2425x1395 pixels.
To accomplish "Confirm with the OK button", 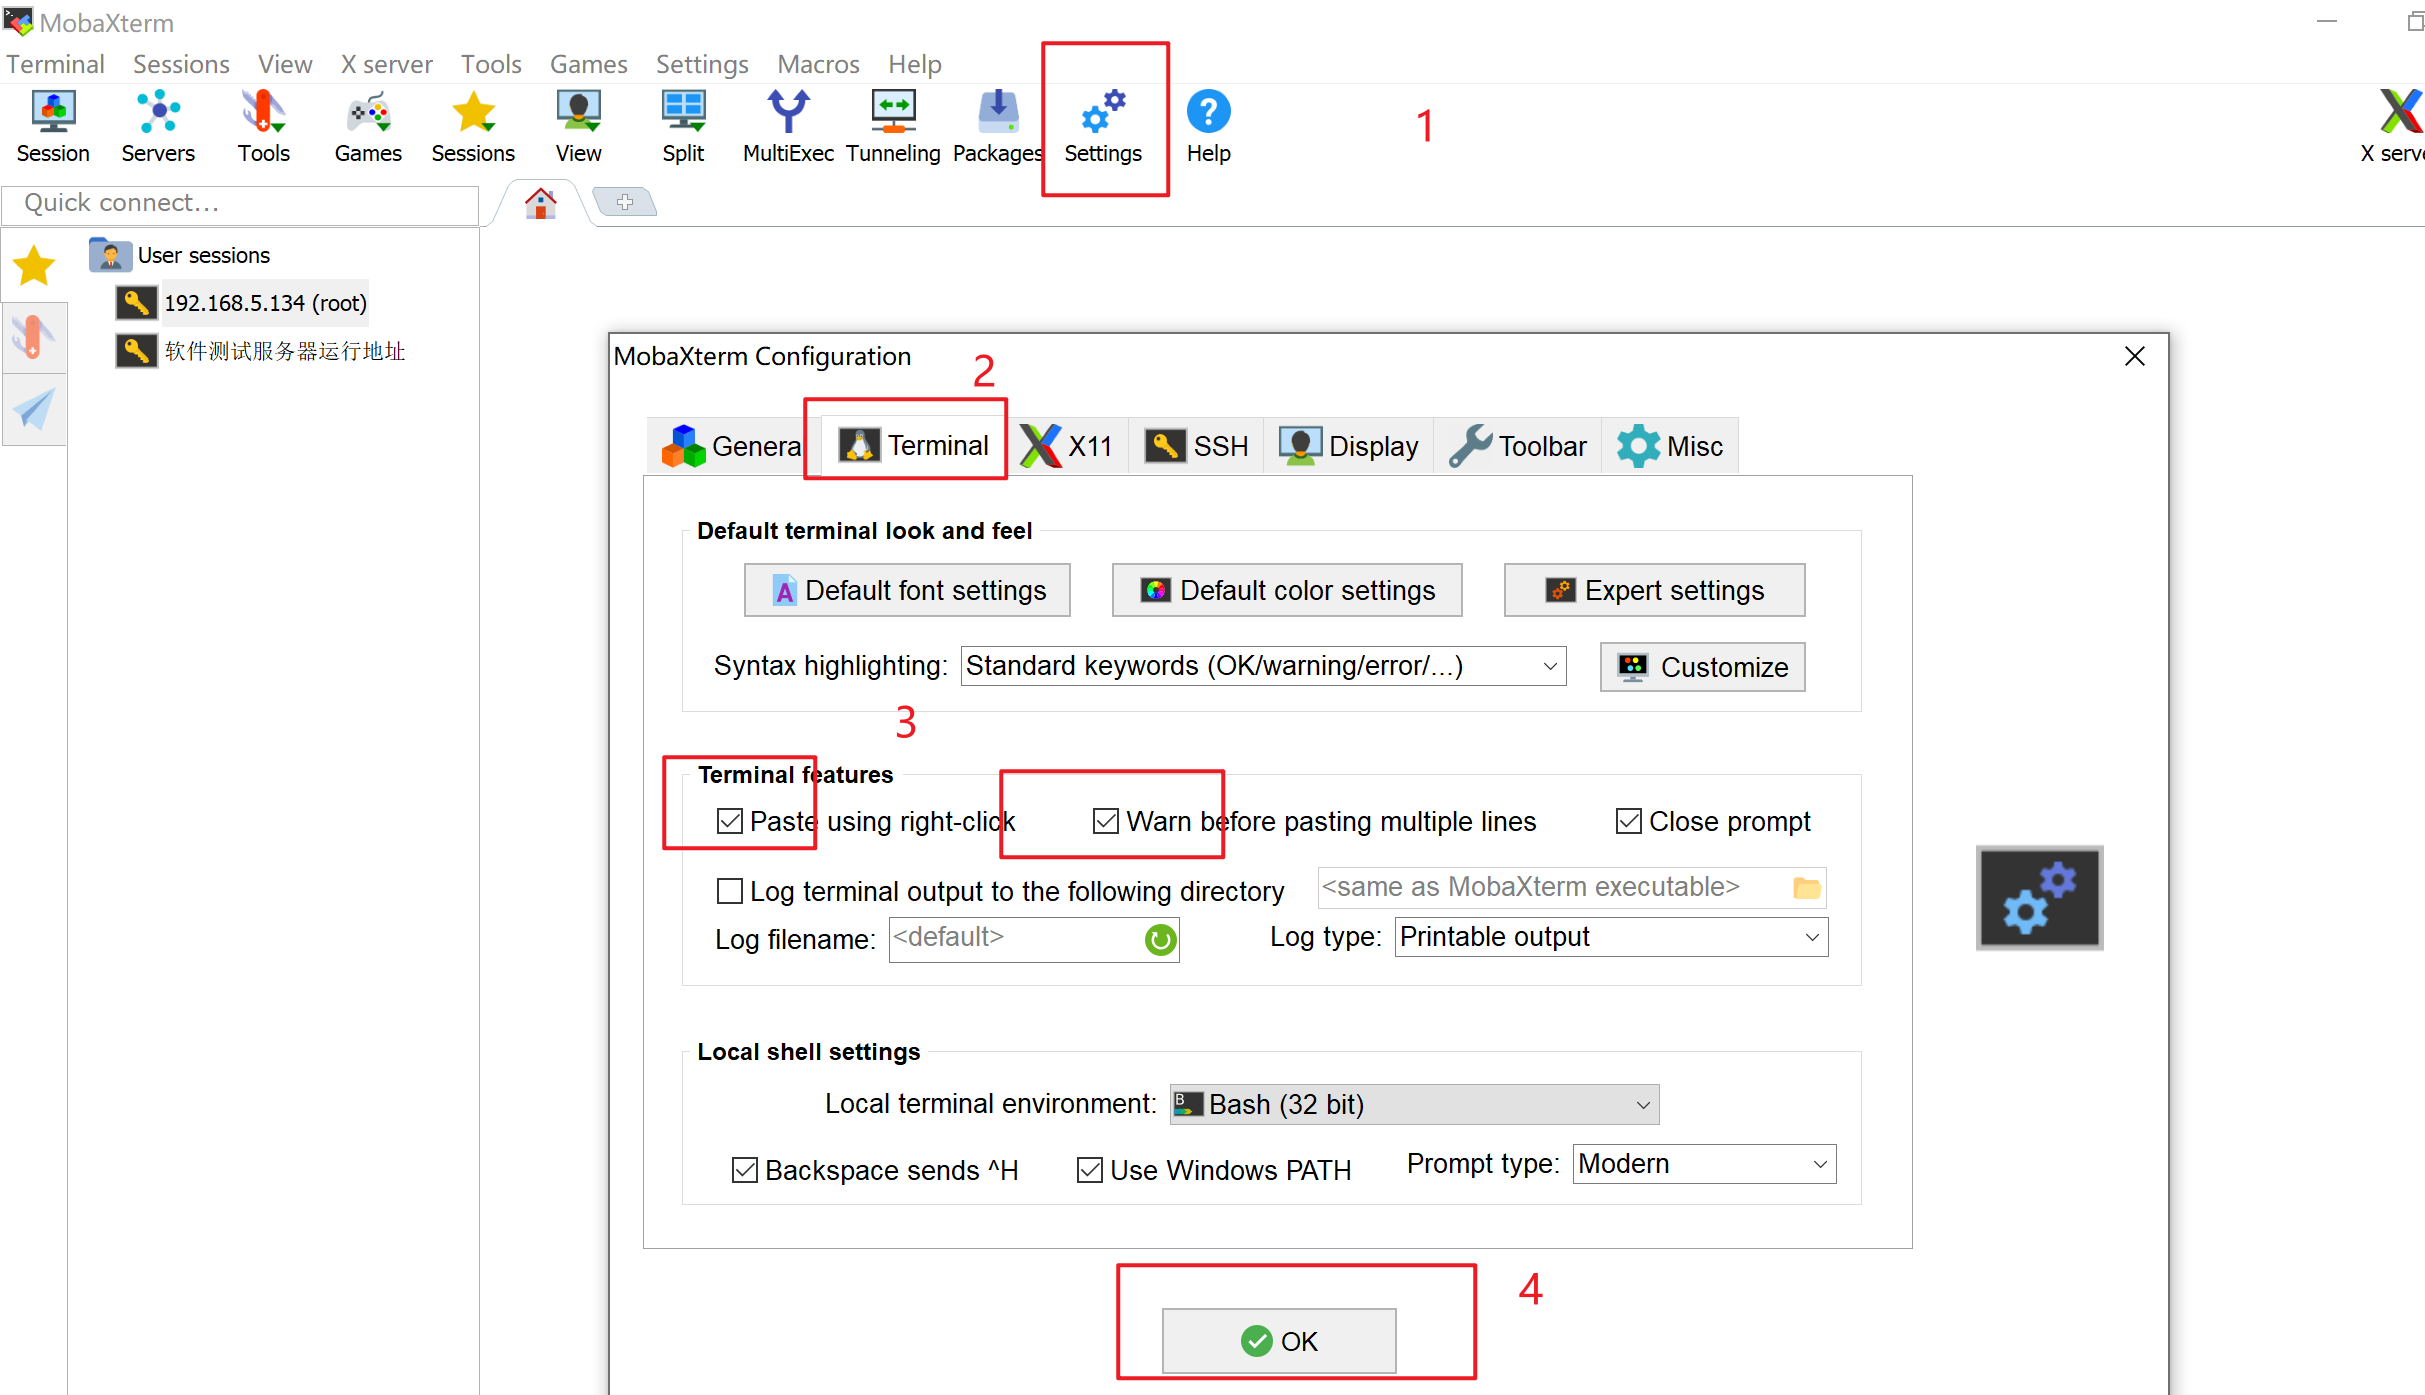I will pos(1279,1341).
